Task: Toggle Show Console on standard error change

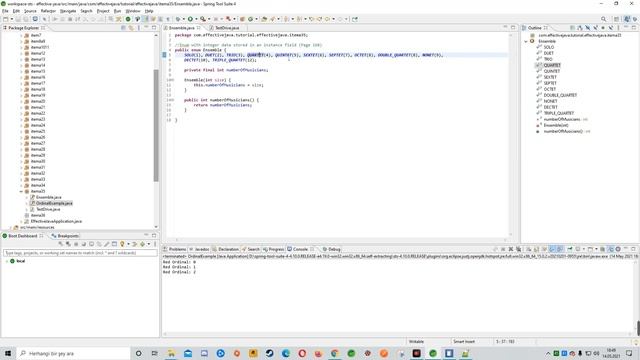Action: [560, 249]
